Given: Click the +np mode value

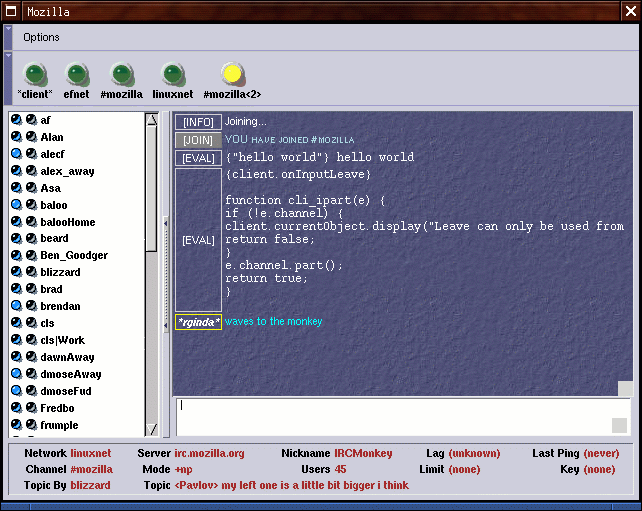Looking at the screenshot, I should (x=183, y=470).
